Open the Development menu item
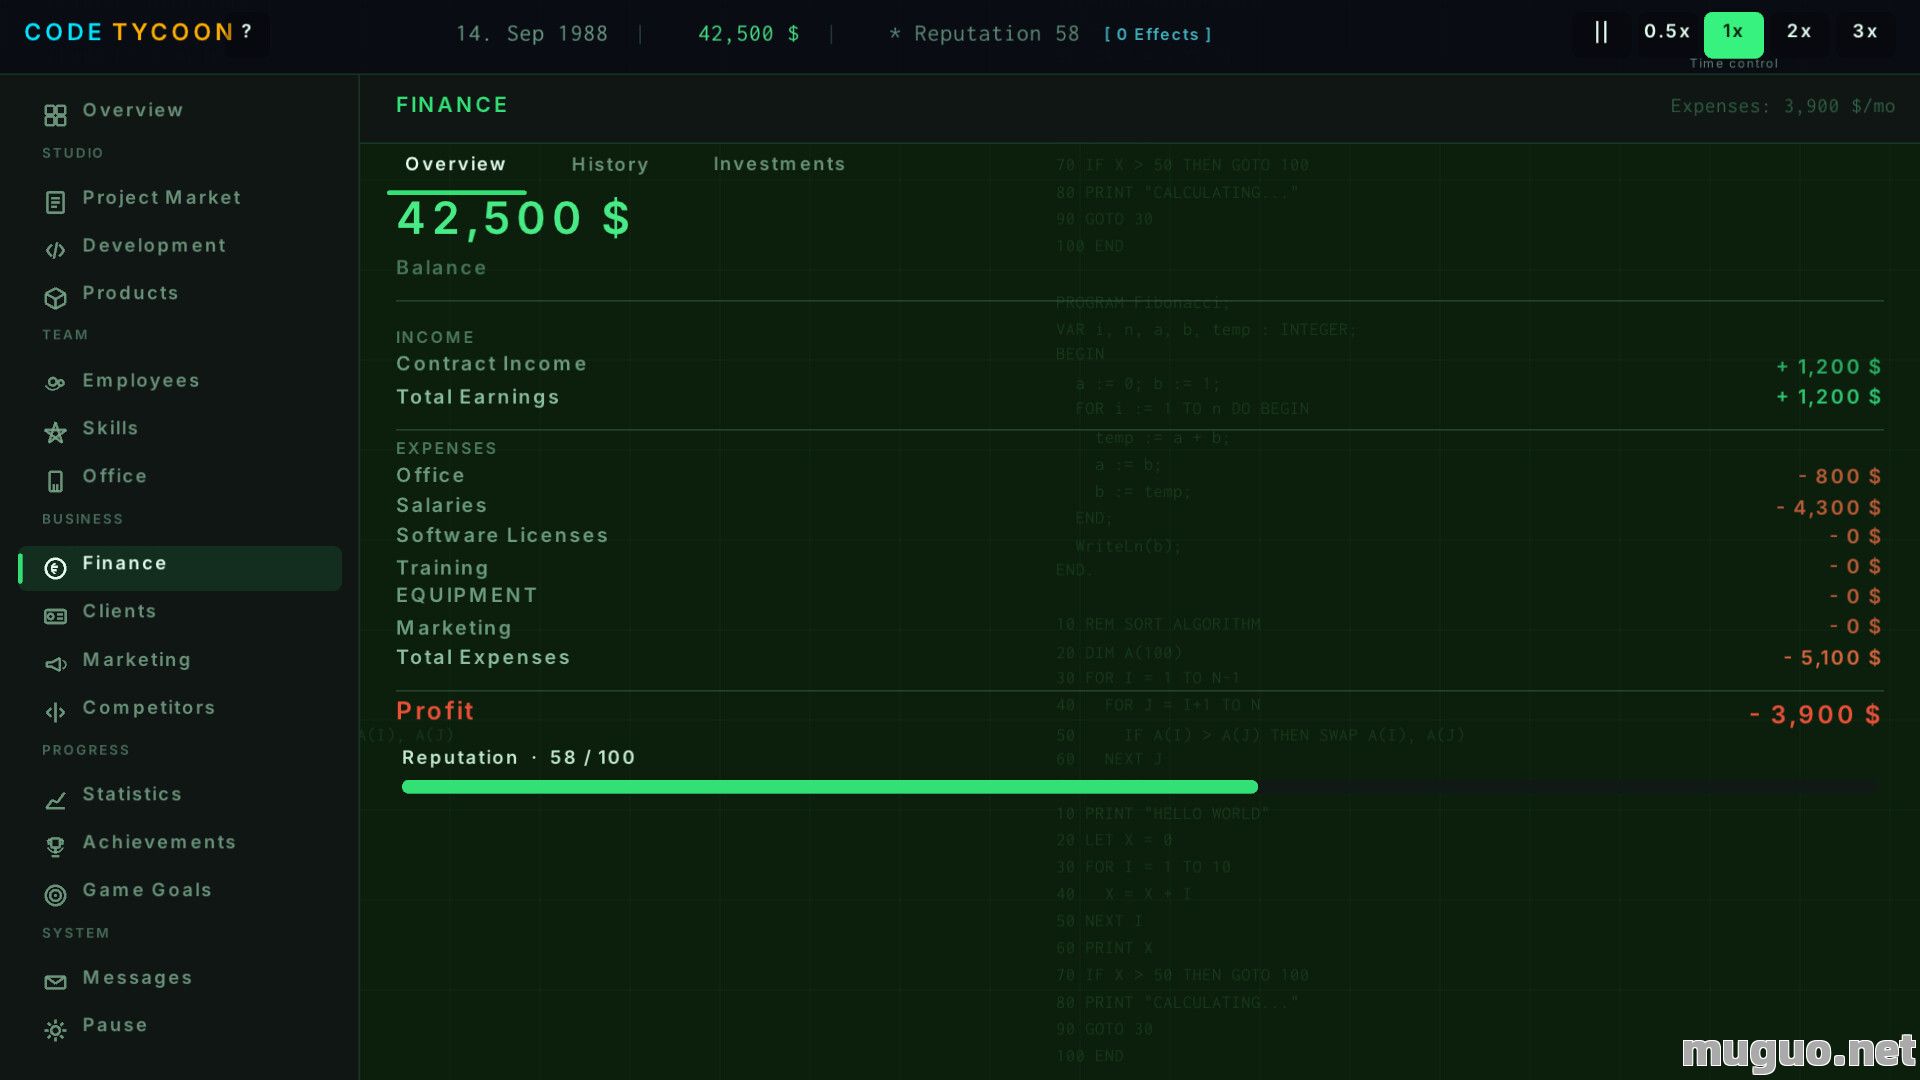The width and height of the screenshot is (1920, 1080). click(x=154, y=246)
